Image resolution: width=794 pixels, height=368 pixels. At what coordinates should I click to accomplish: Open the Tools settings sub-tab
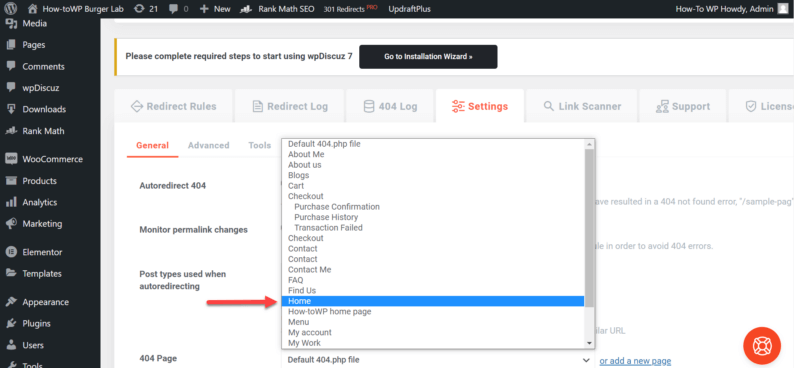pyautogui.click(x=260, y=145)
